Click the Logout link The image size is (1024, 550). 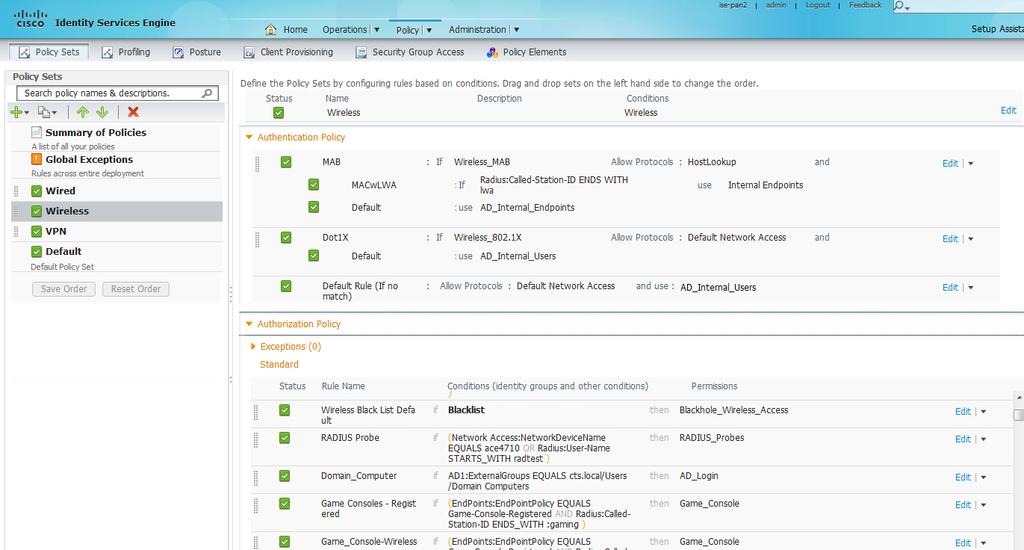pos(818,5)
